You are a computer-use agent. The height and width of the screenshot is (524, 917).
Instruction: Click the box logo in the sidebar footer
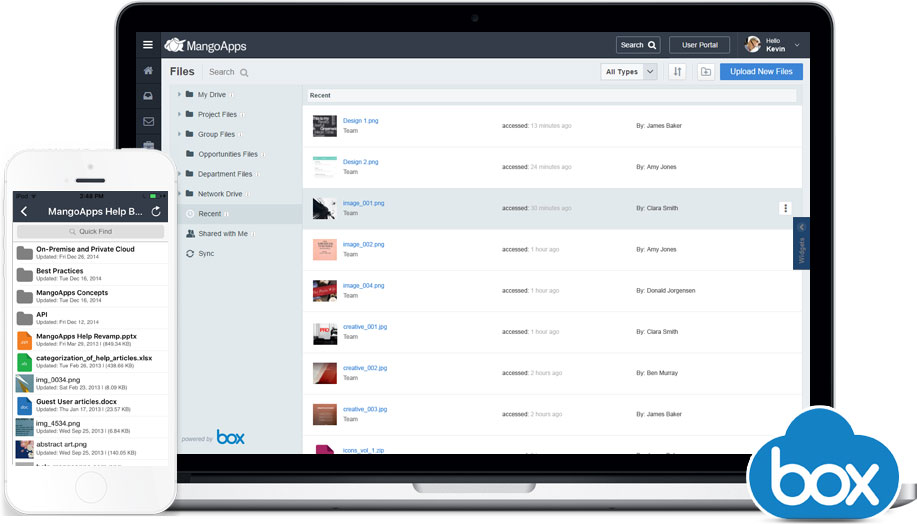tap(230, 437)
